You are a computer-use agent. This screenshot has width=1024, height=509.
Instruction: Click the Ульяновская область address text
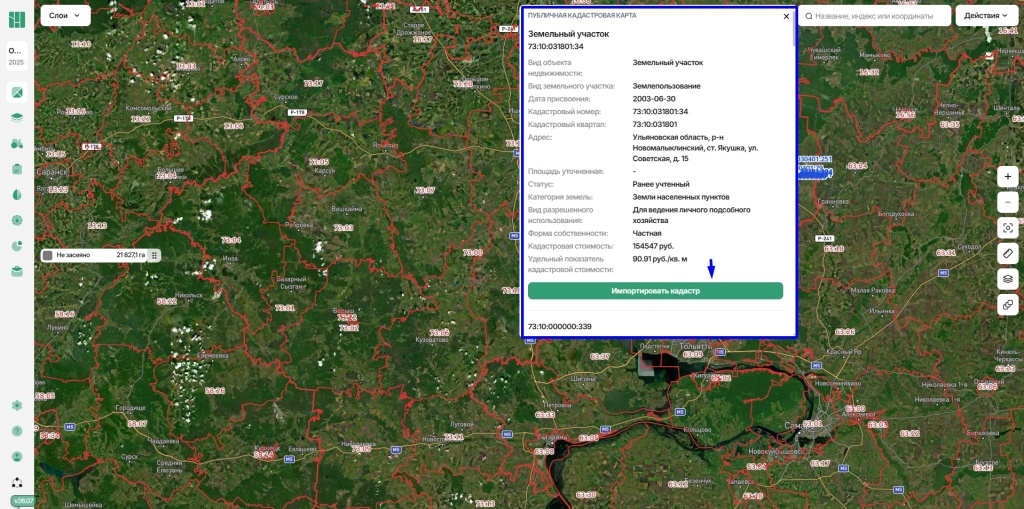(x=696, y=148)
